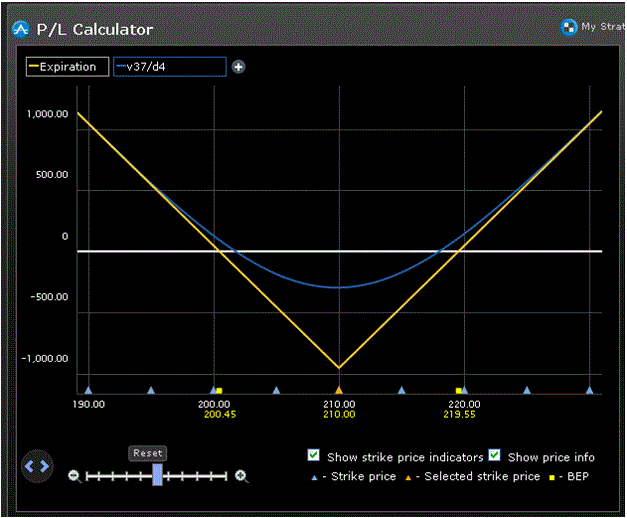This screenshot has width=627, height=518.
Task: Select the Expiration curve legend
Action: click(x=66, y=67)
